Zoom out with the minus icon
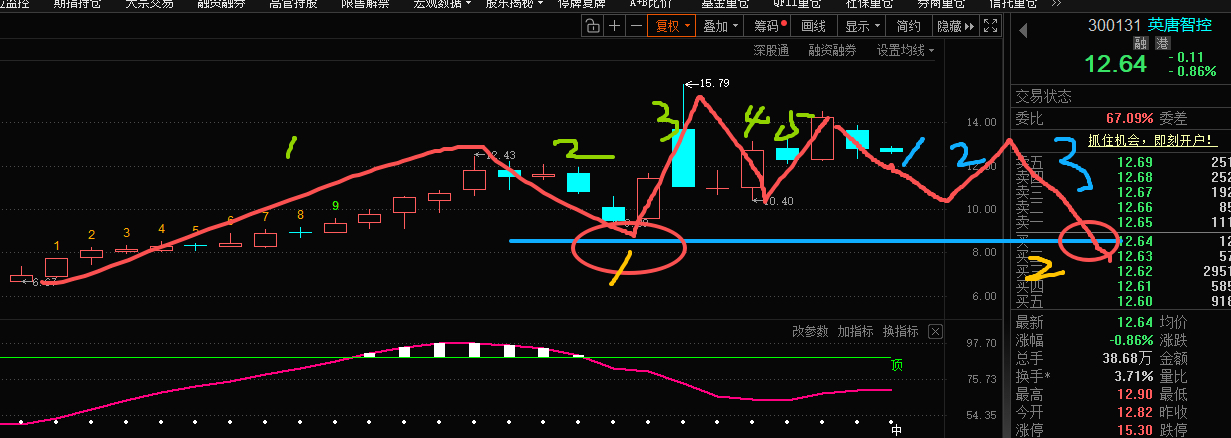1231x438 pixels. (x=635, y=26)
